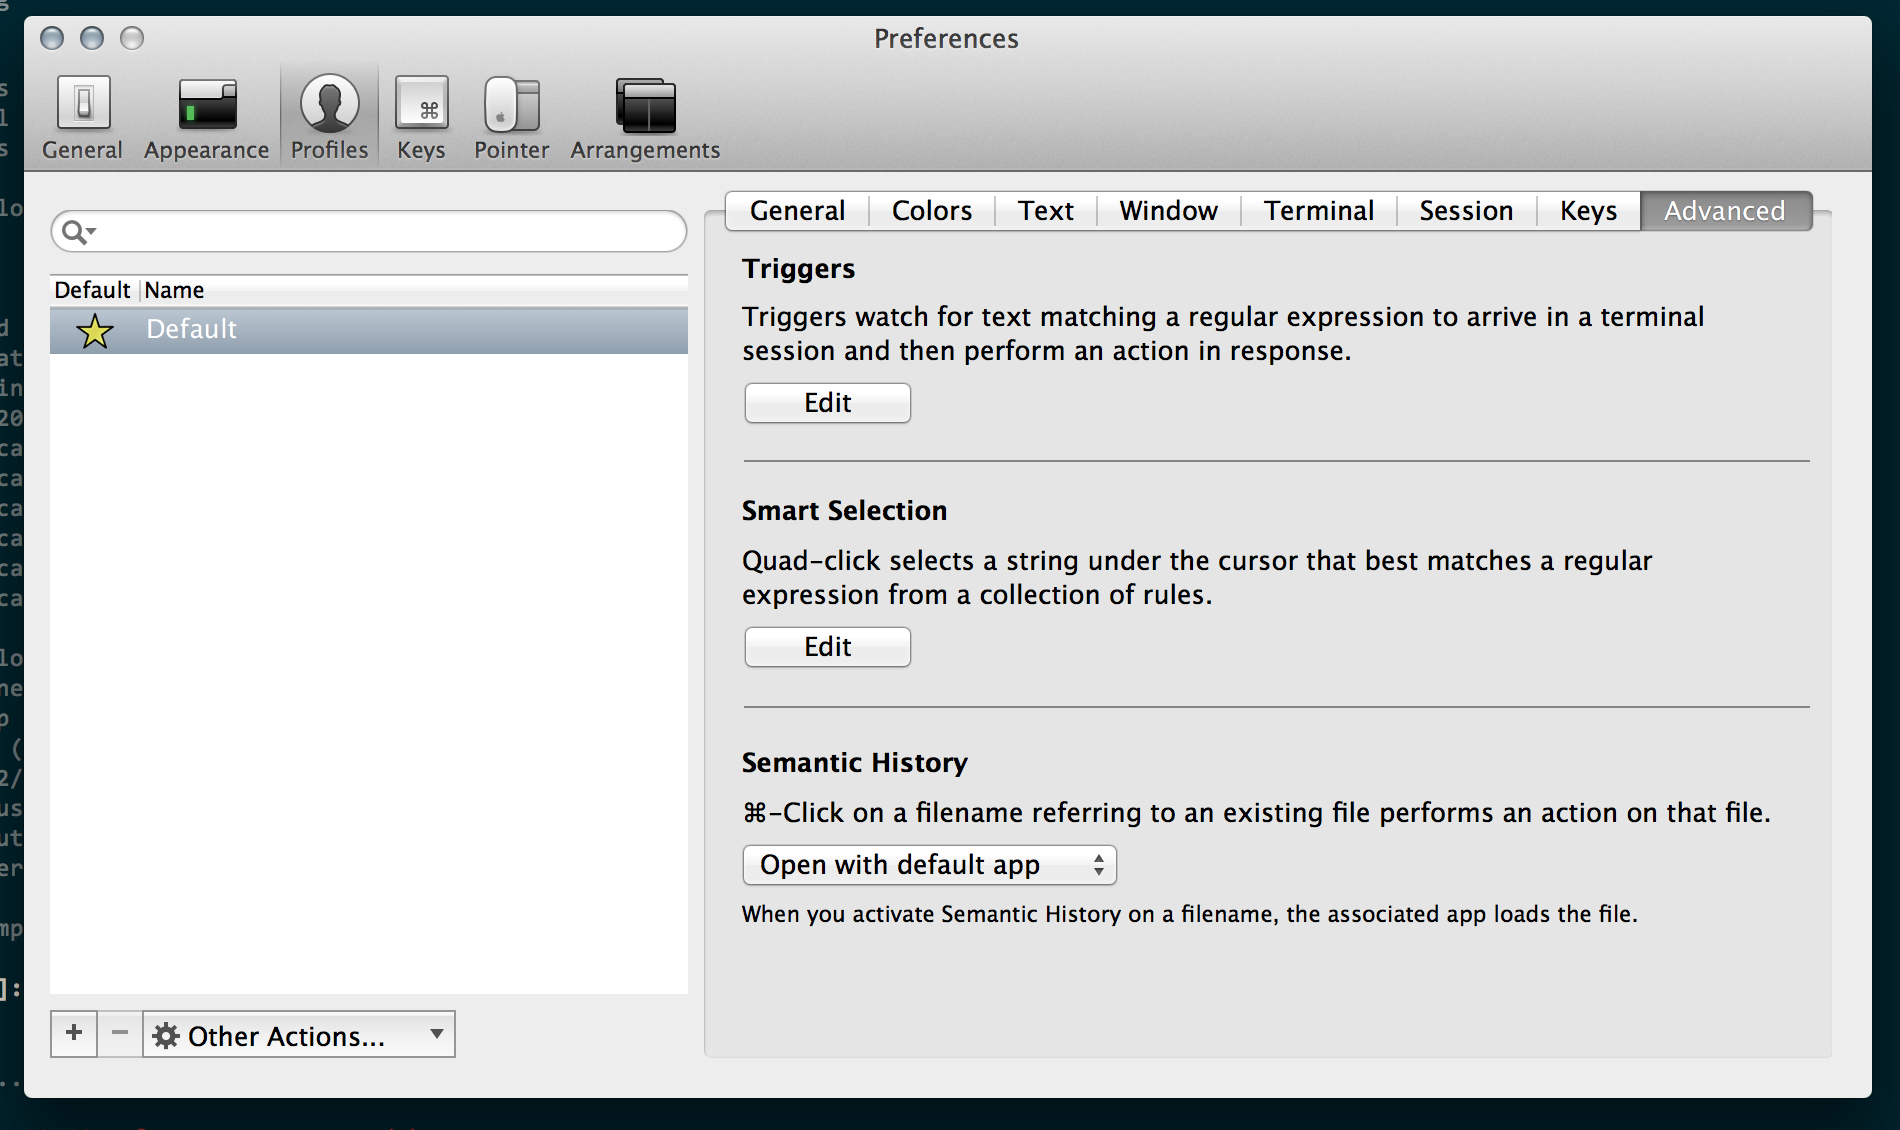
Task: Switch to the Window tab
Action: (1168, 211)
